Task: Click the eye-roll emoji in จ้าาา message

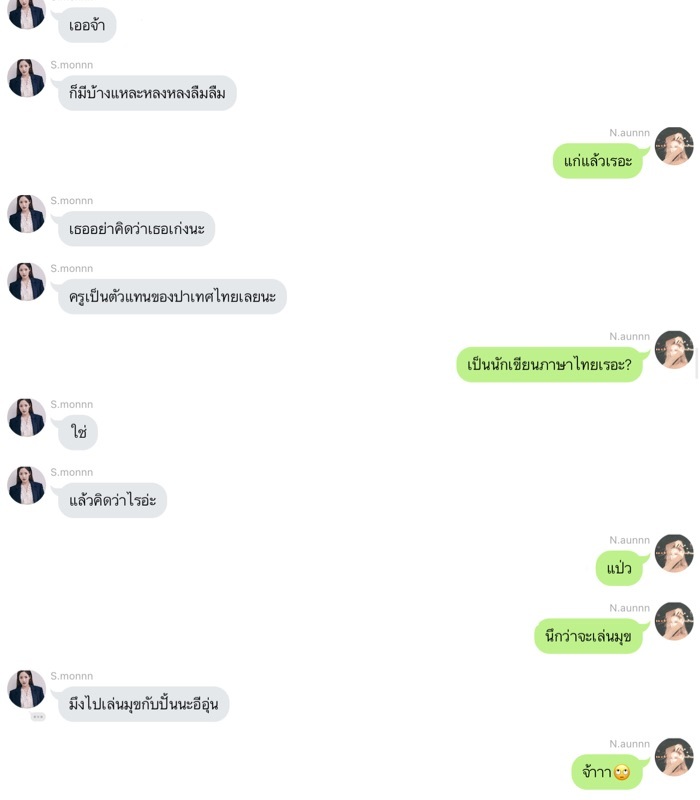Action: click(622, 772)
